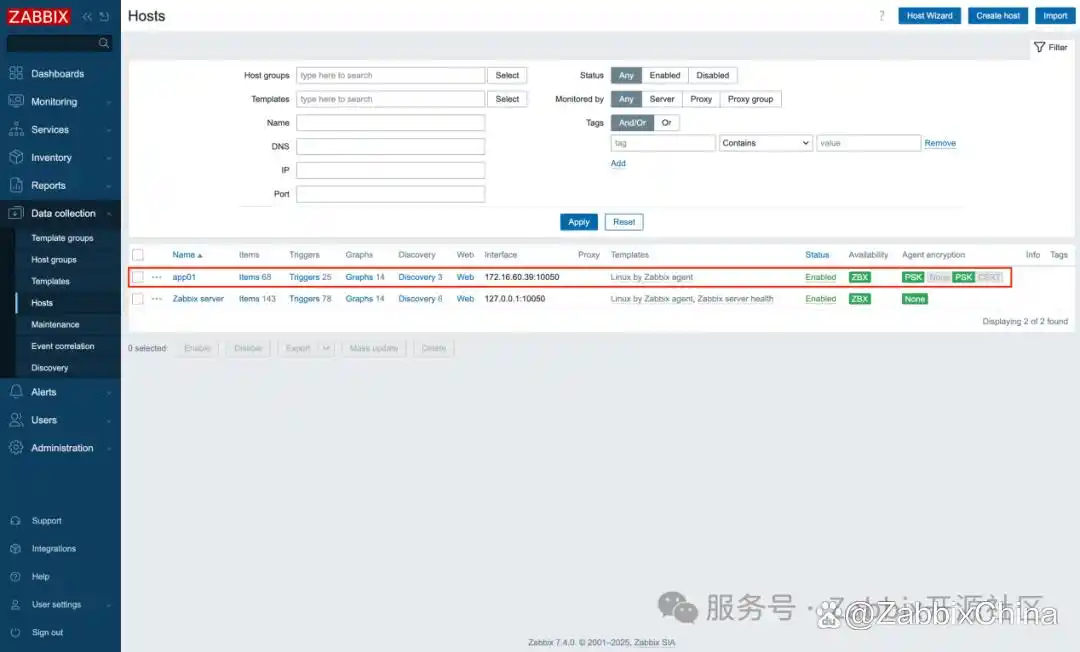Apply the host filter
The image size is (1080, 652).
tap(579, 222)
